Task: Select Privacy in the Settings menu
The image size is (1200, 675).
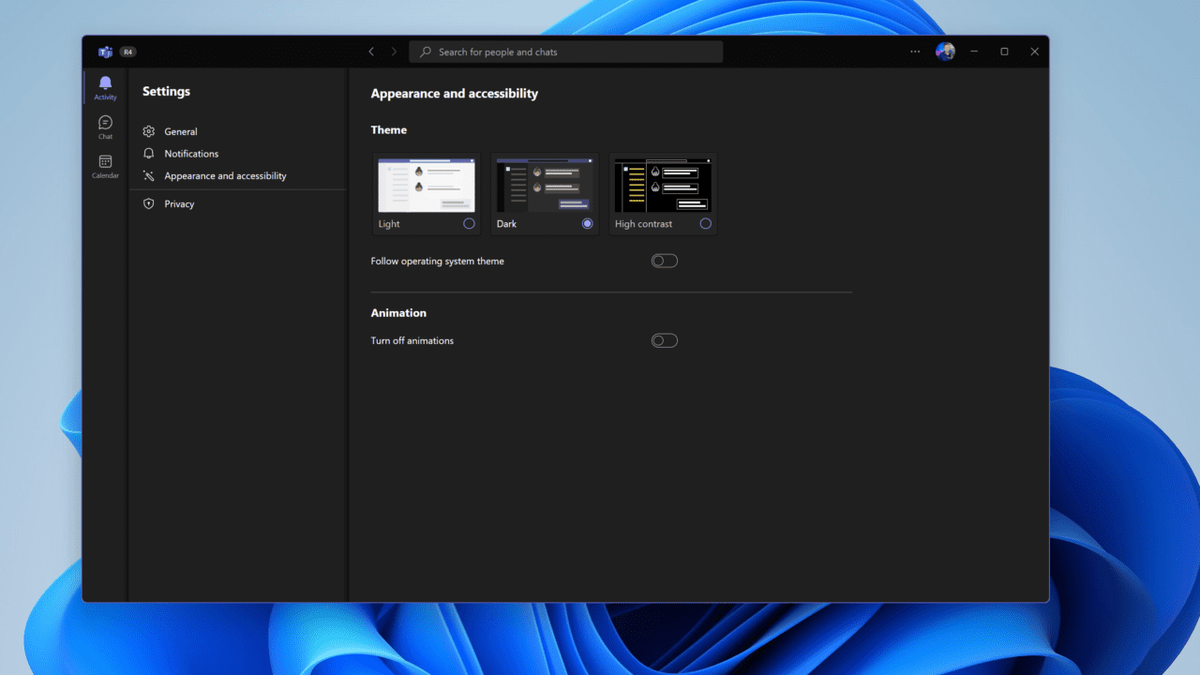Action: click(x=179, y=203)
